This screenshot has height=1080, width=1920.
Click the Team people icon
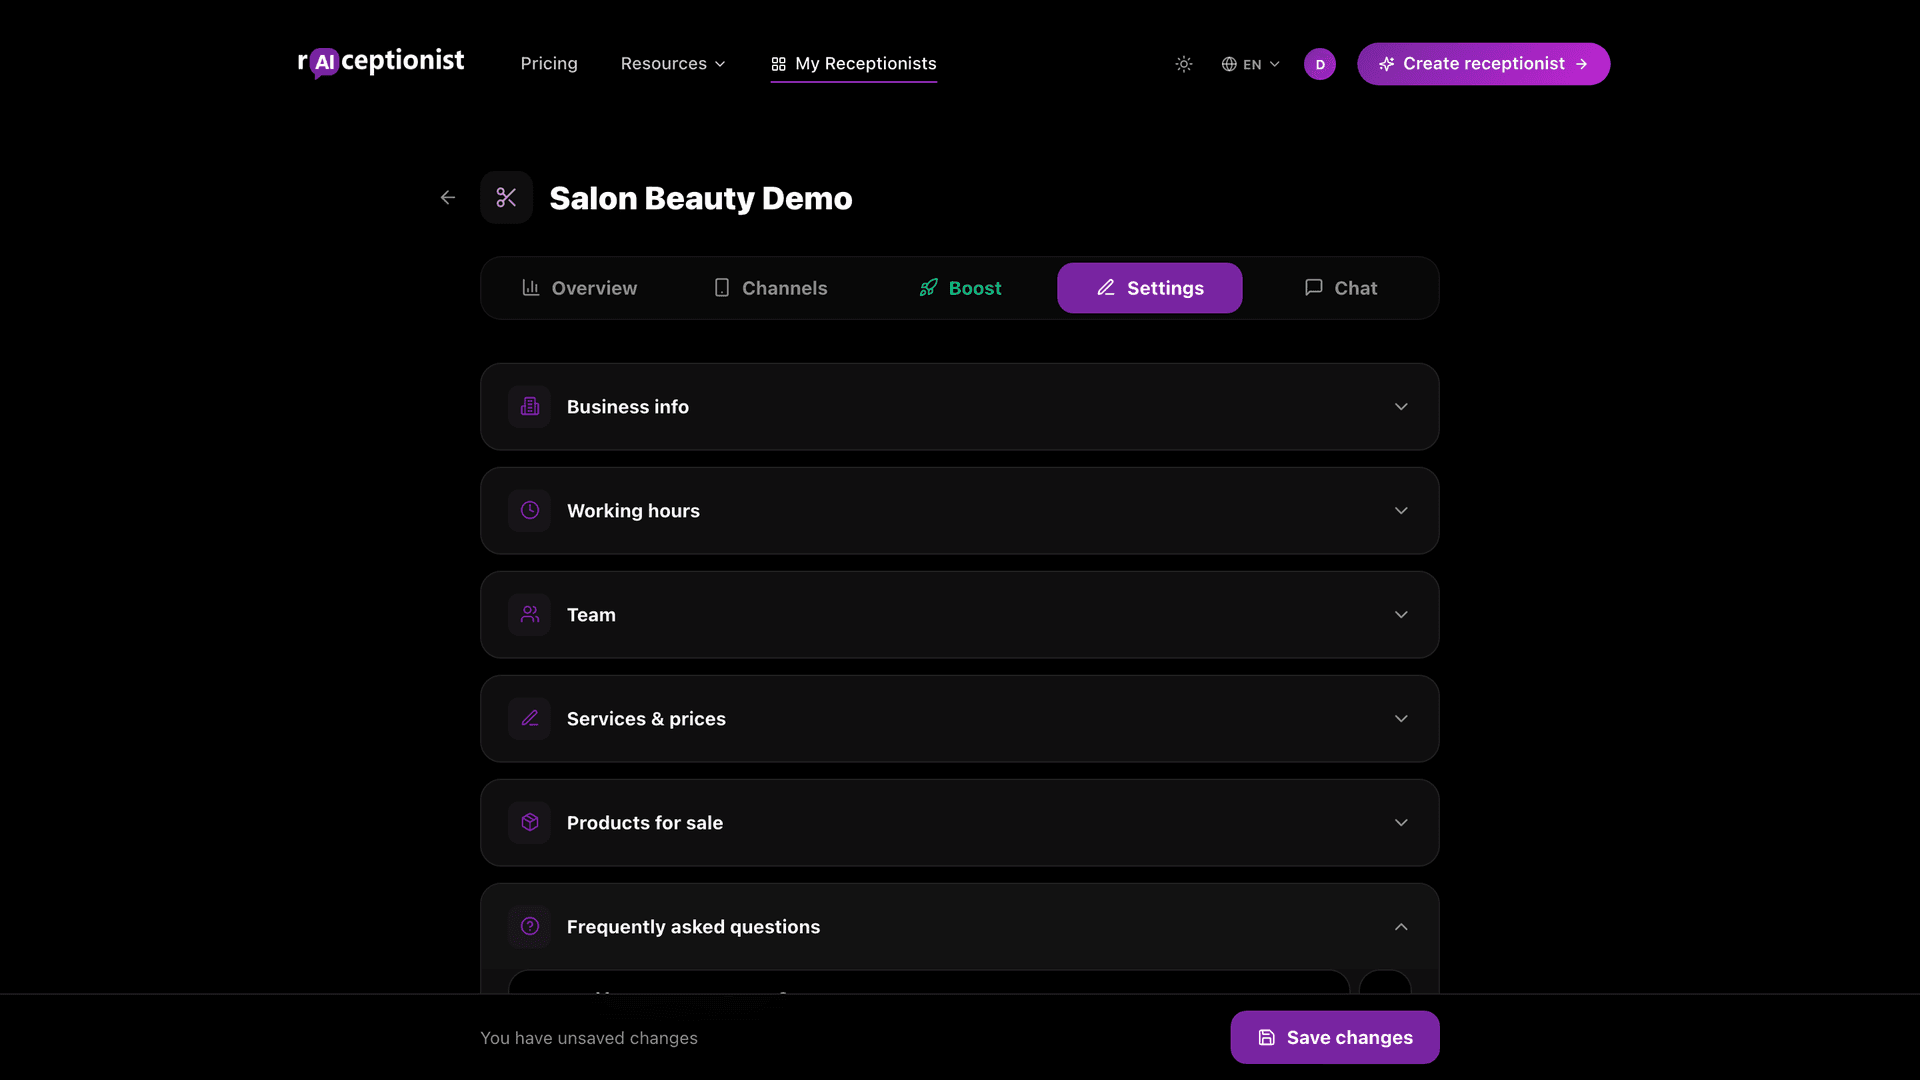(x=530, y=615)
